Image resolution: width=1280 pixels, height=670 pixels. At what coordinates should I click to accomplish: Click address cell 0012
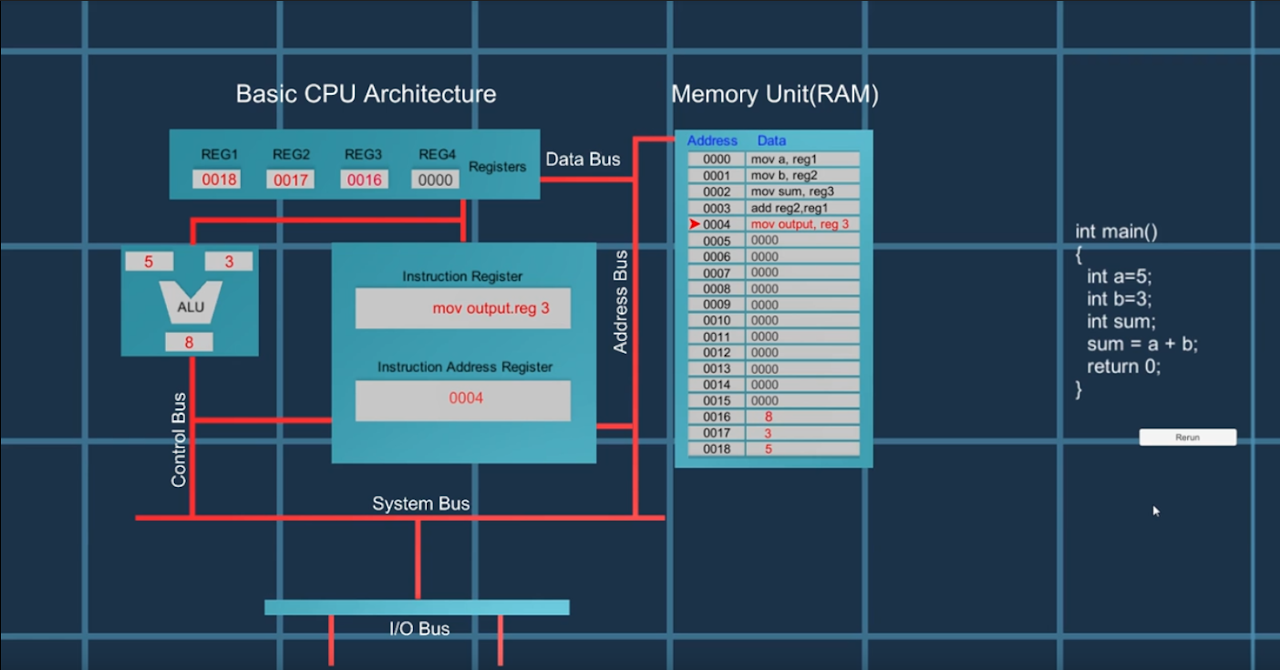pyautogui.click(x=716, y=352)
